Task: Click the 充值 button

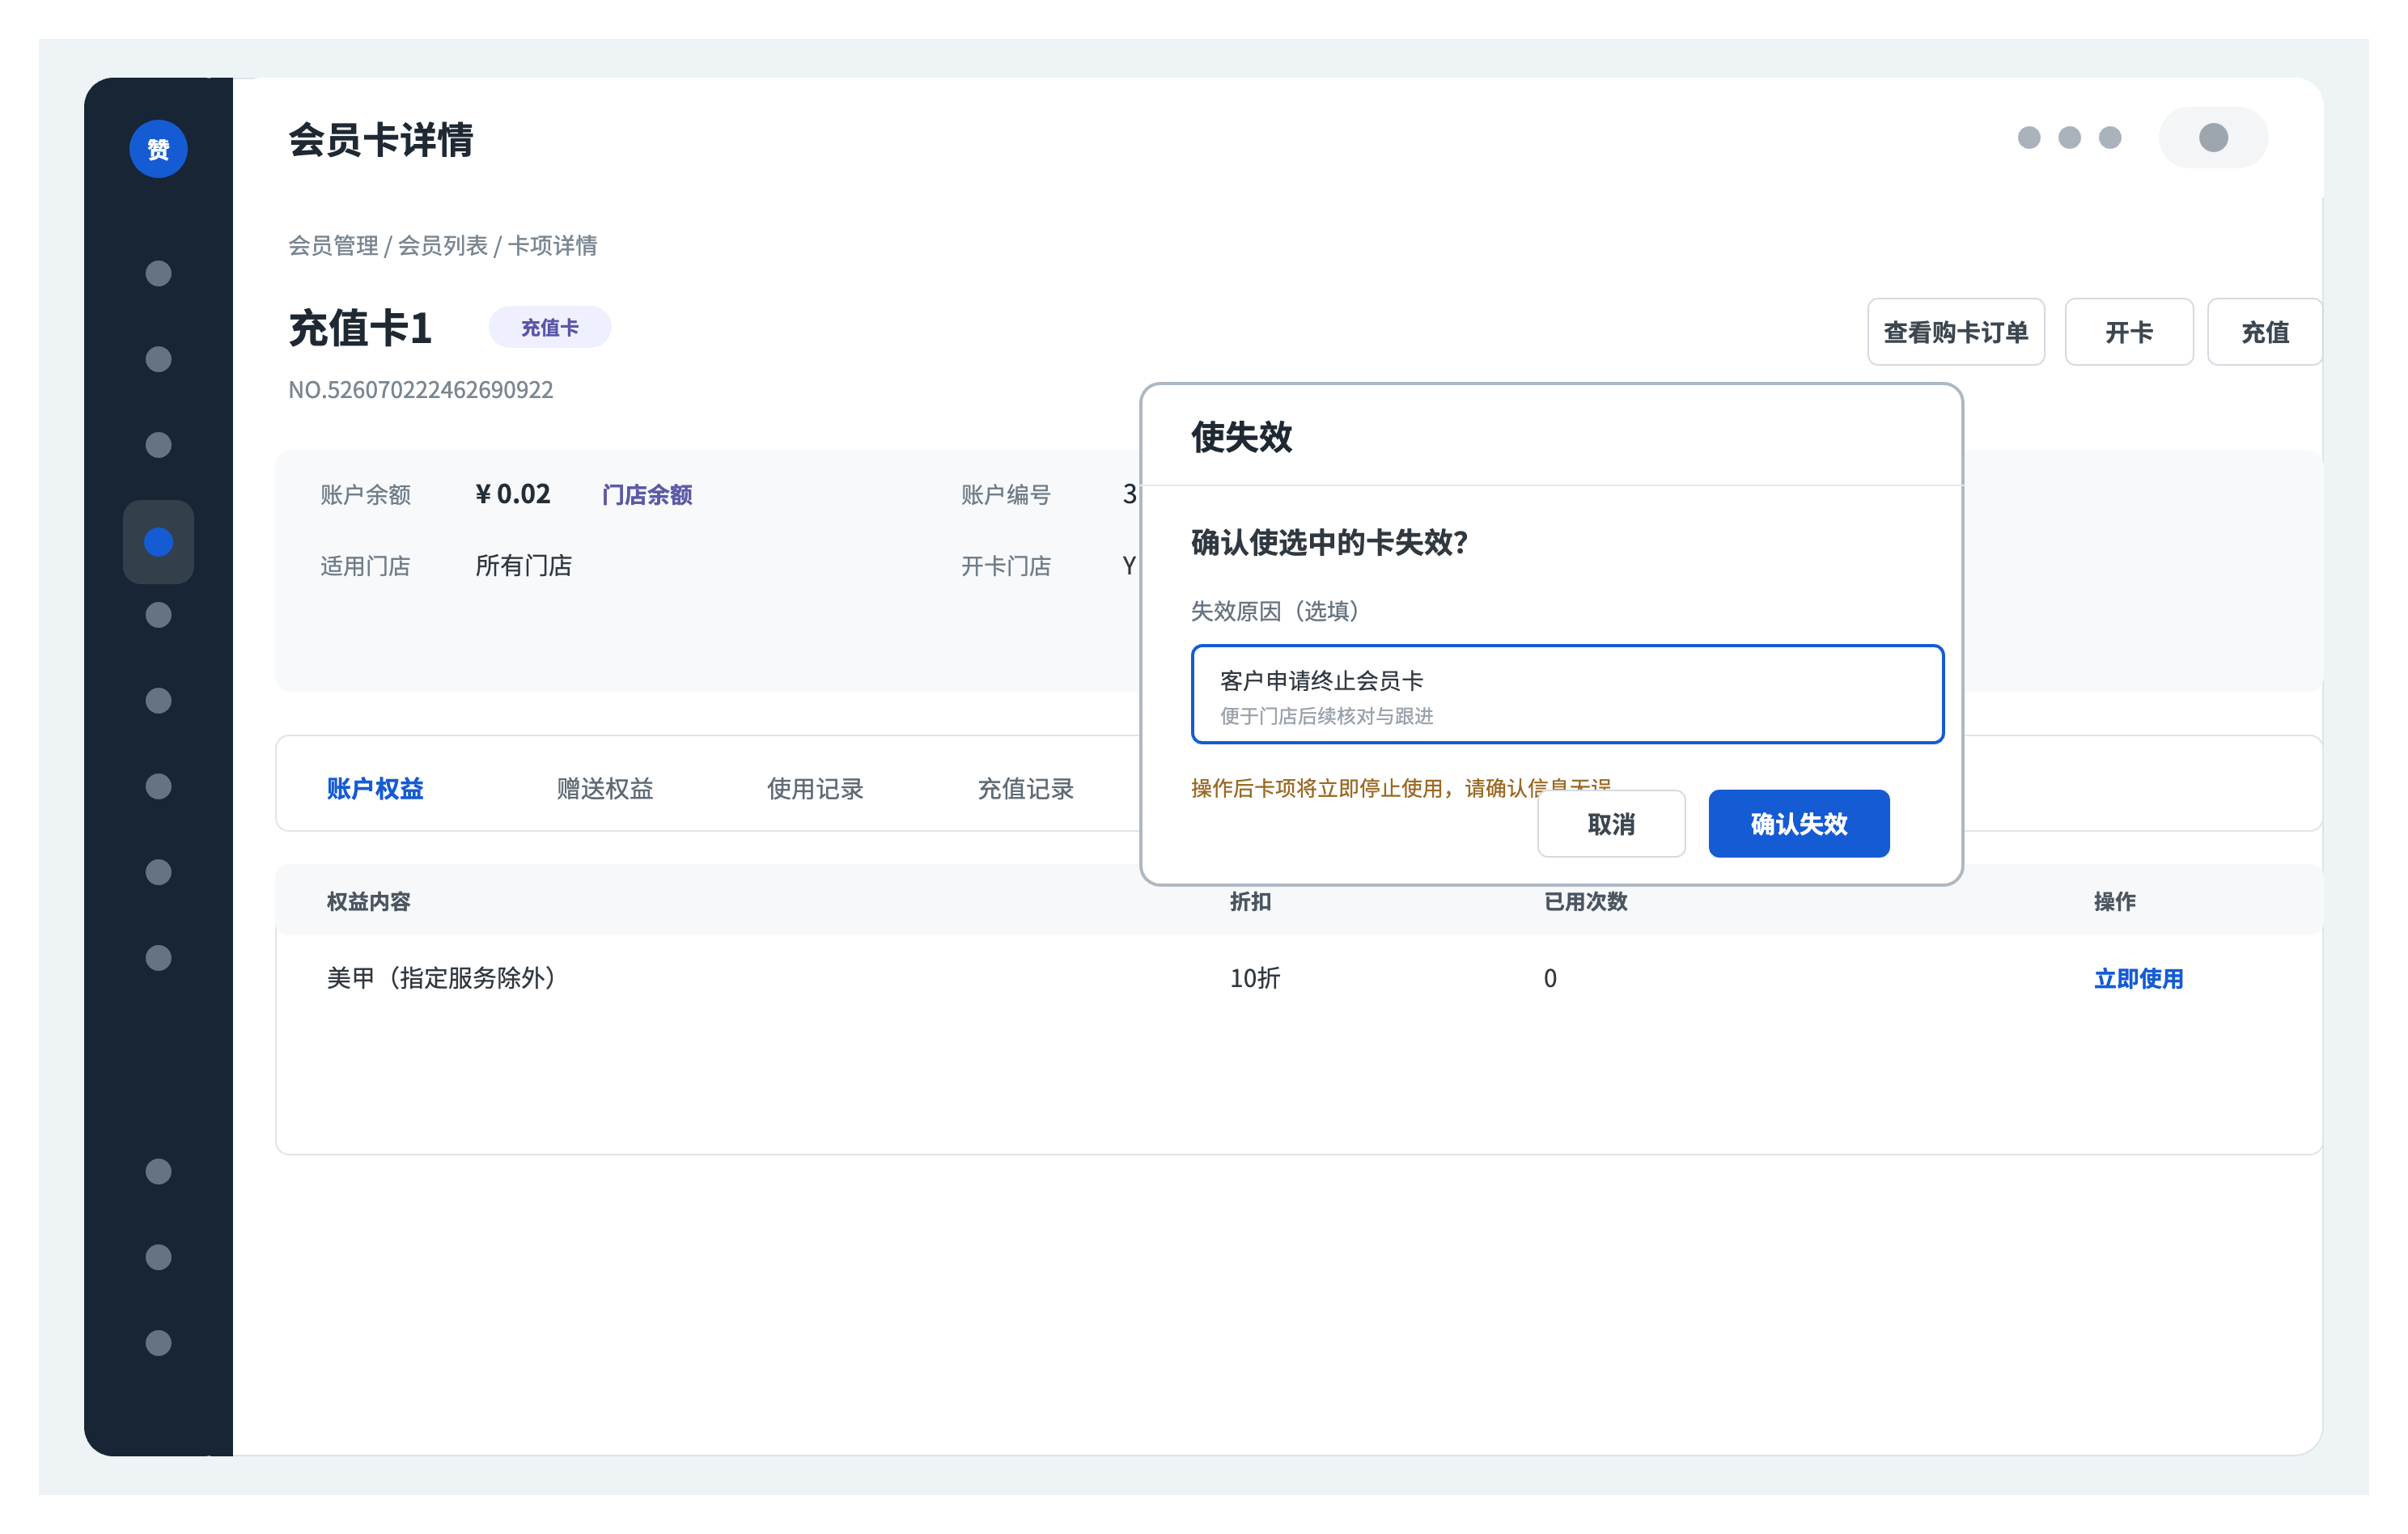Action: click(x=2265, y=332)
